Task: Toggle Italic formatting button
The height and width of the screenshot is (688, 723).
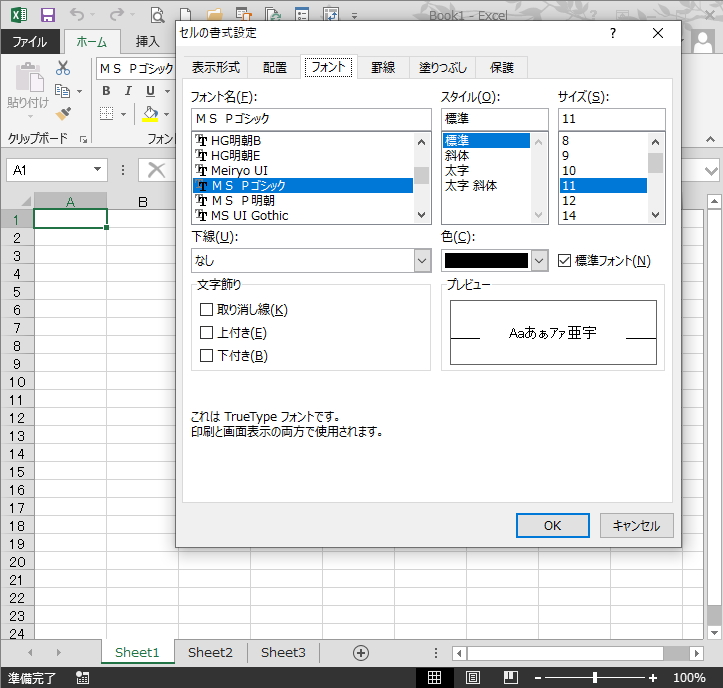Action: (x=128, y=90)
